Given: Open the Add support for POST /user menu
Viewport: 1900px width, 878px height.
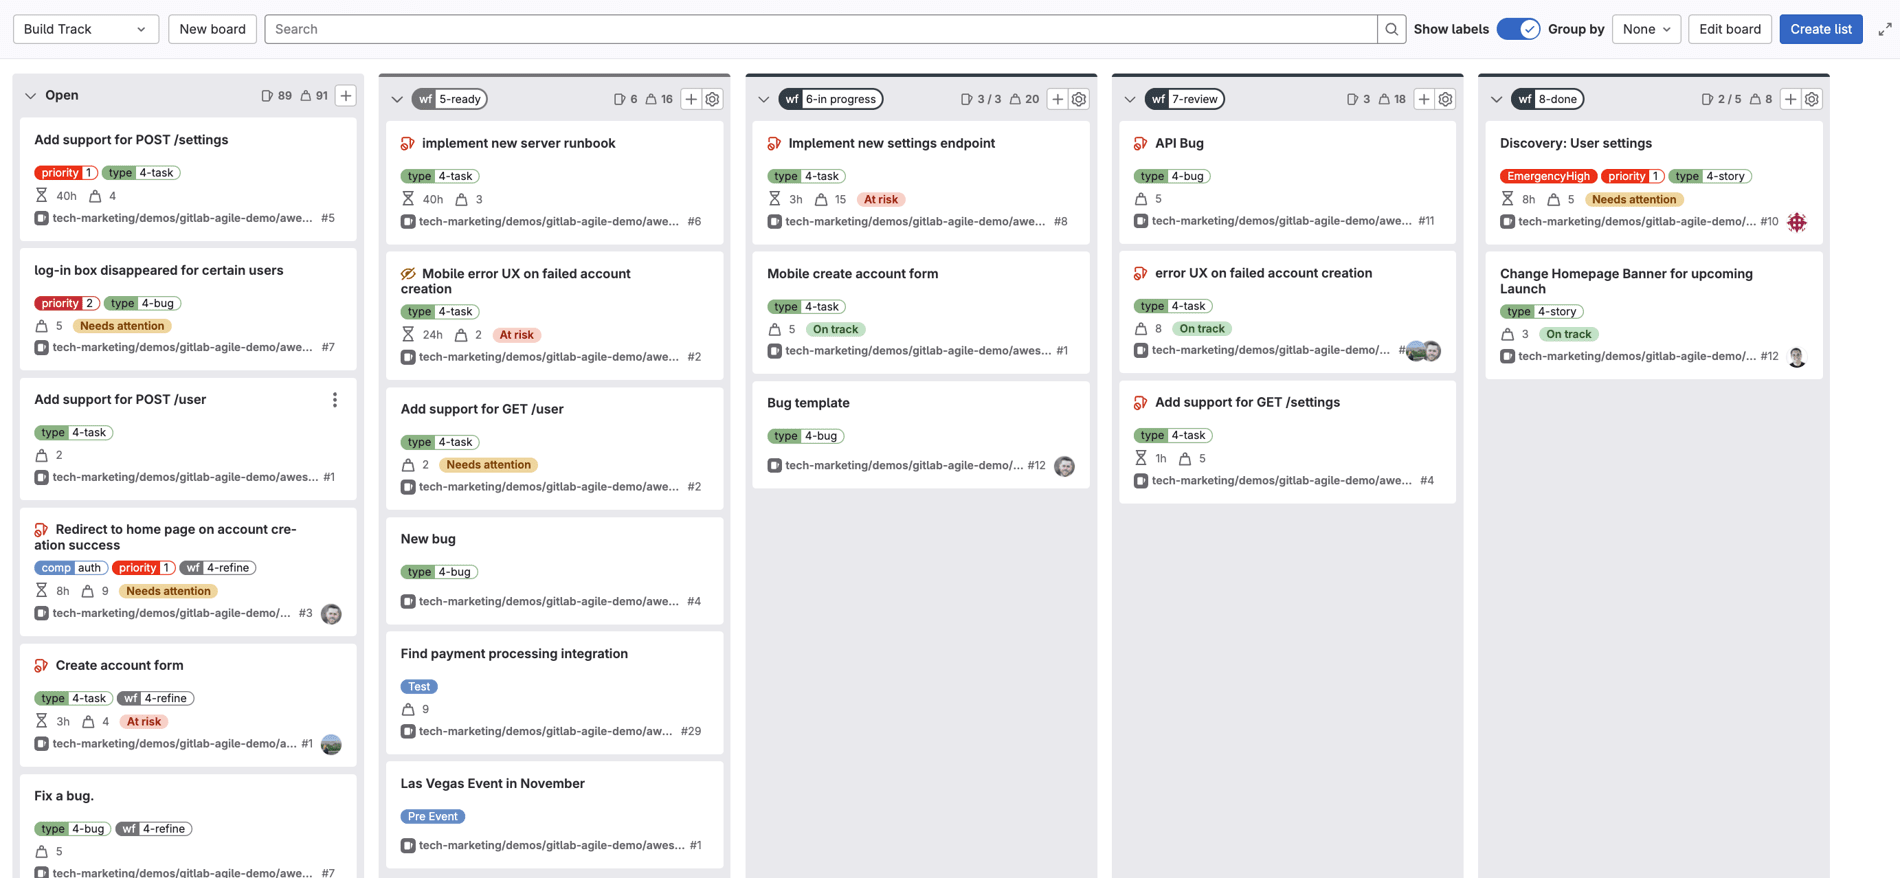Looking at the screenshot, I should [x=335, y=400].
